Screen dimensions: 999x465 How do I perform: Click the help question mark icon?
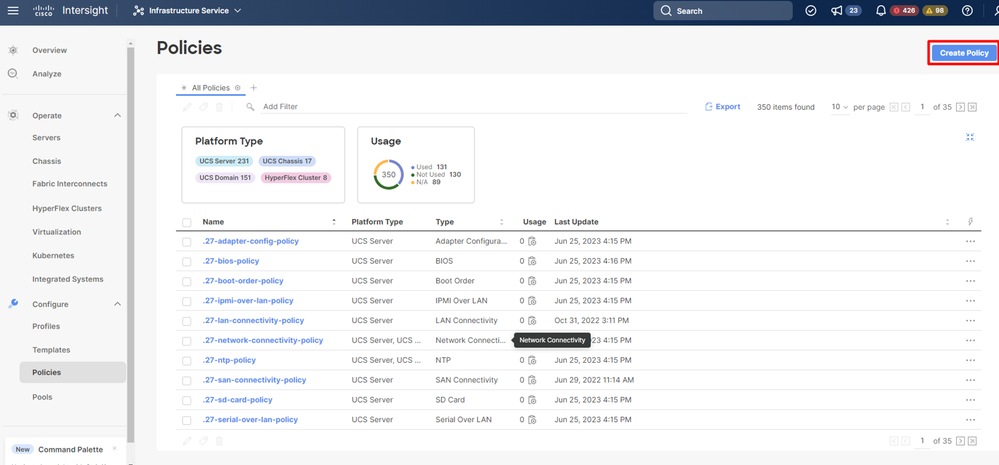(x=966, y=11)
